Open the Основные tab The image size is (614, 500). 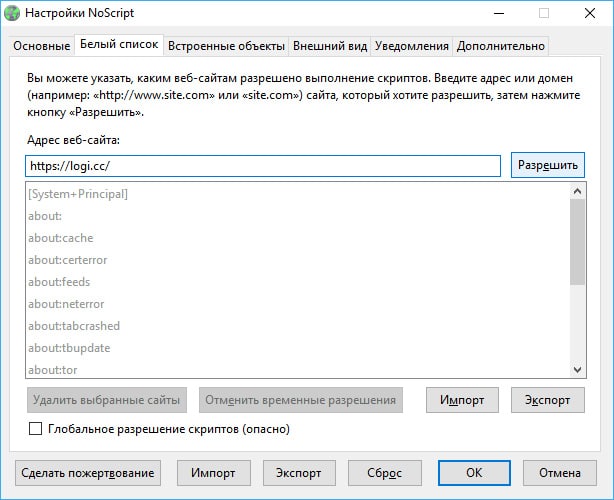coord(41,46)
